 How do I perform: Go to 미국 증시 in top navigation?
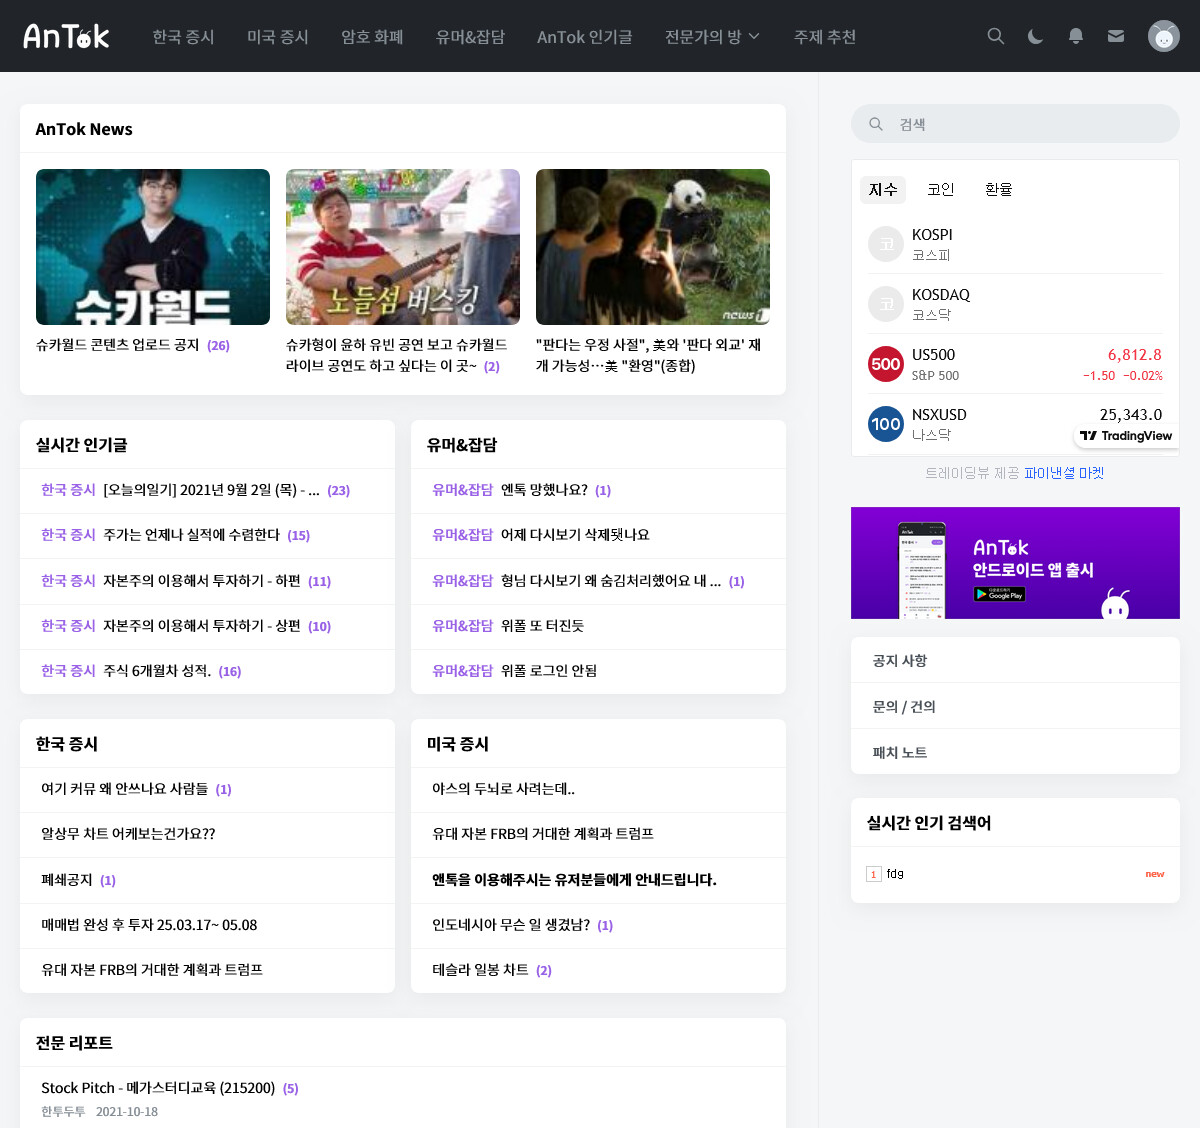tap(278, 37)
